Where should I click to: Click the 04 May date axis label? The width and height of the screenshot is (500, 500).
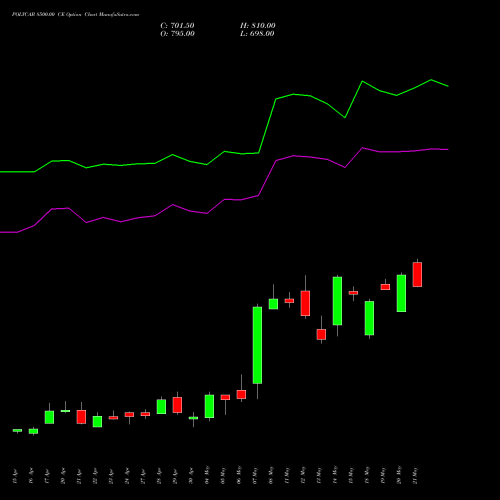click(207, 475)
